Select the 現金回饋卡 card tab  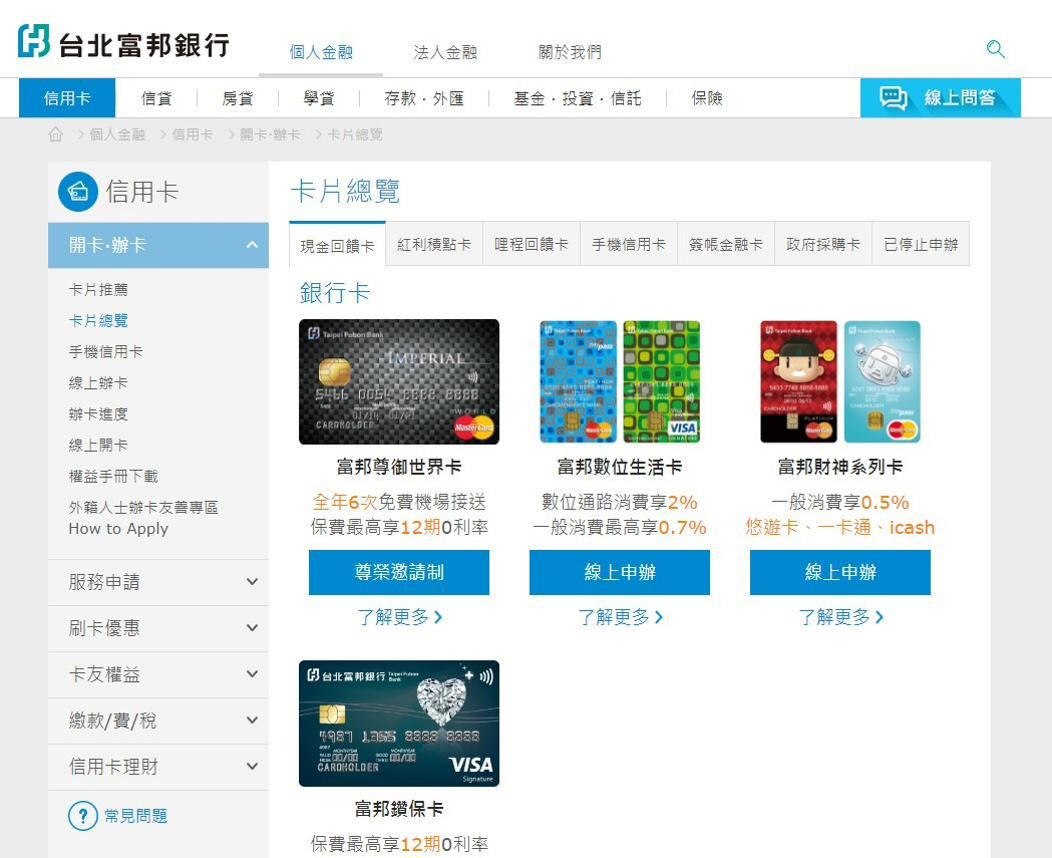pyautogui.click(x=337, y=245)
